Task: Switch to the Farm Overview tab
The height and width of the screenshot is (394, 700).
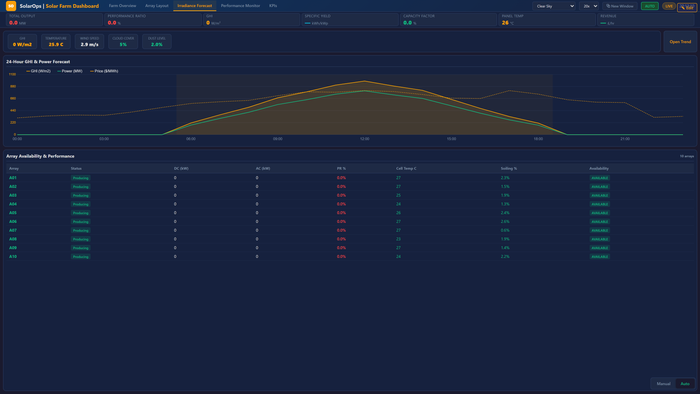Action: [x=122, y=6]
